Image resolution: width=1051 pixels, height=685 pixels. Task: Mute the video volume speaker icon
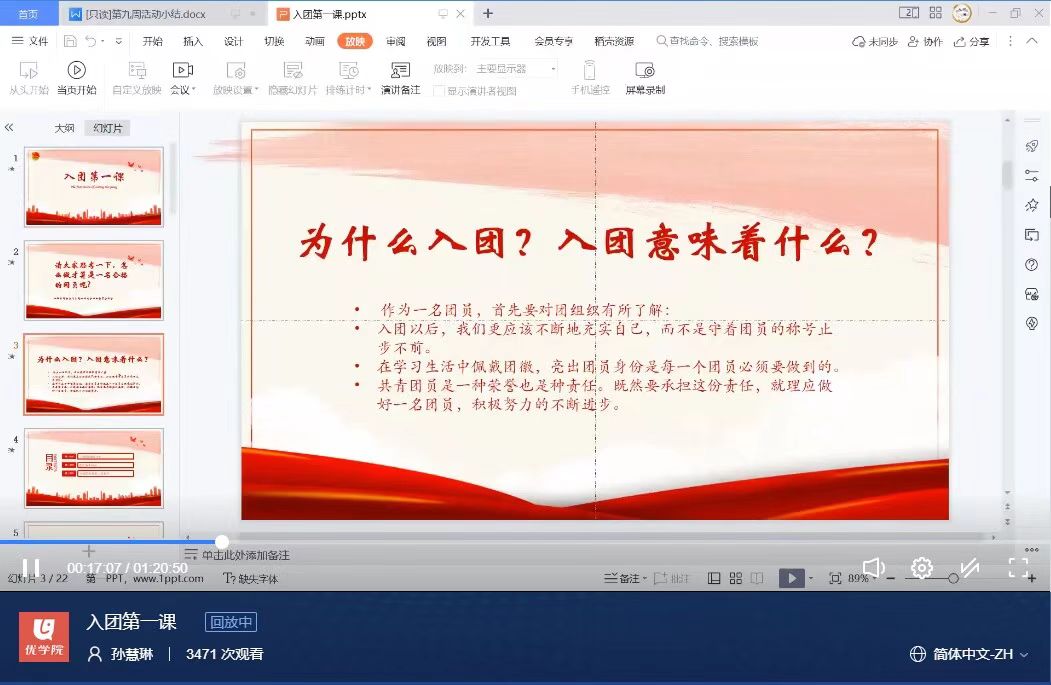pos(873,568)
